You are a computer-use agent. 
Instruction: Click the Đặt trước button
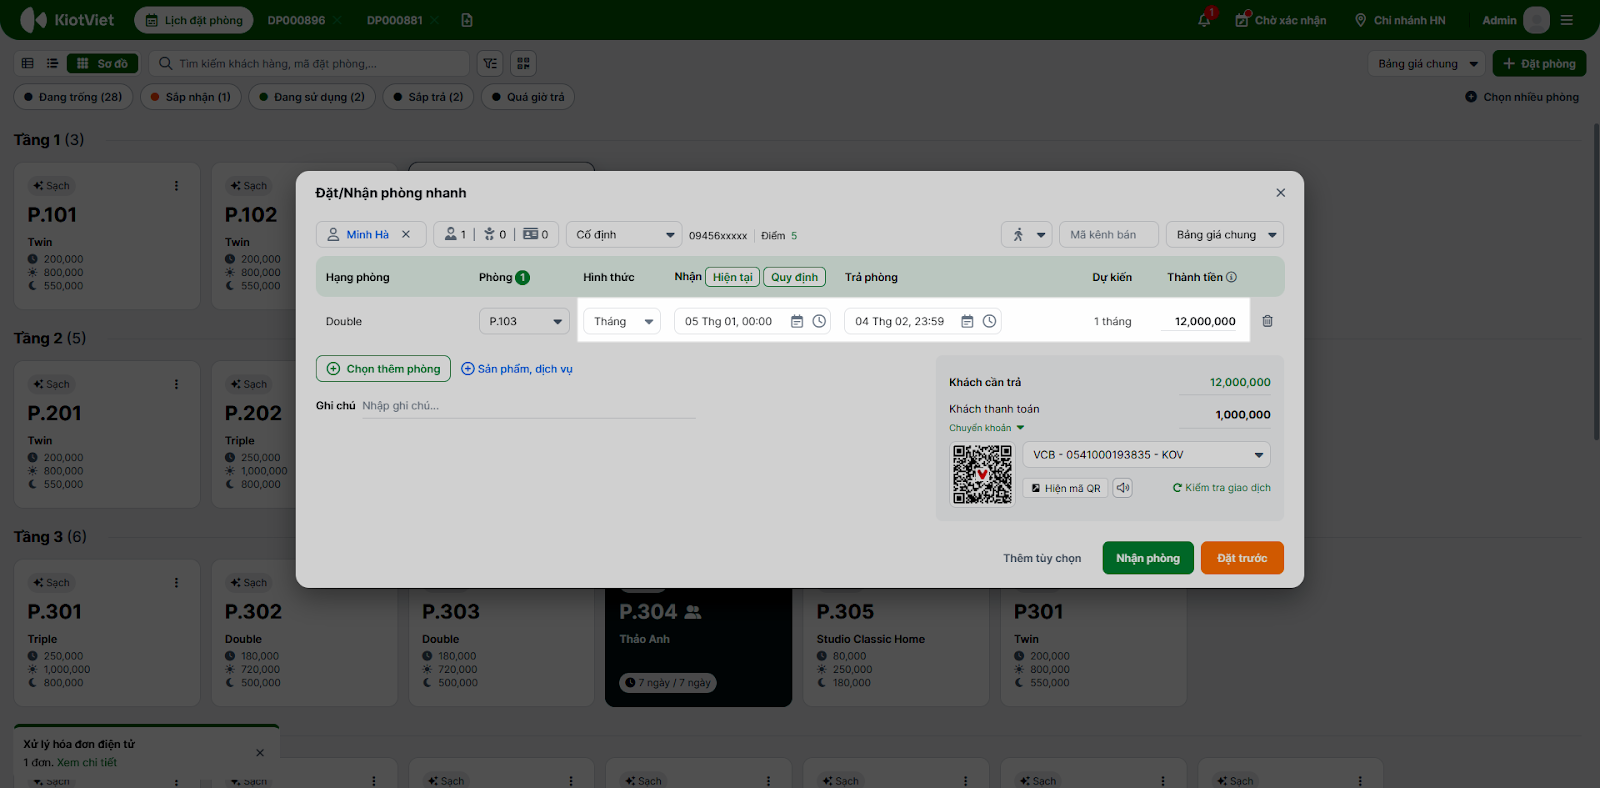1242,558
